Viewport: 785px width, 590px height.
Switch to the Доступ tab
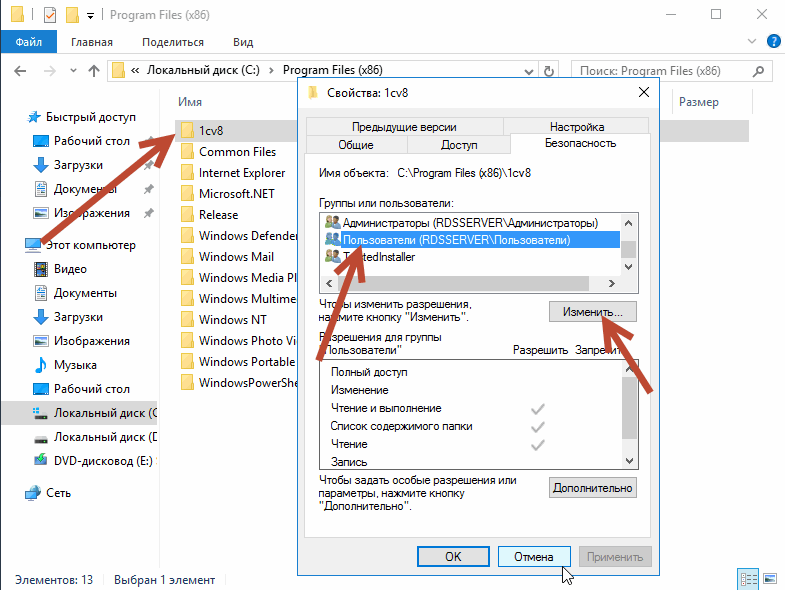[x=459, y=145]
